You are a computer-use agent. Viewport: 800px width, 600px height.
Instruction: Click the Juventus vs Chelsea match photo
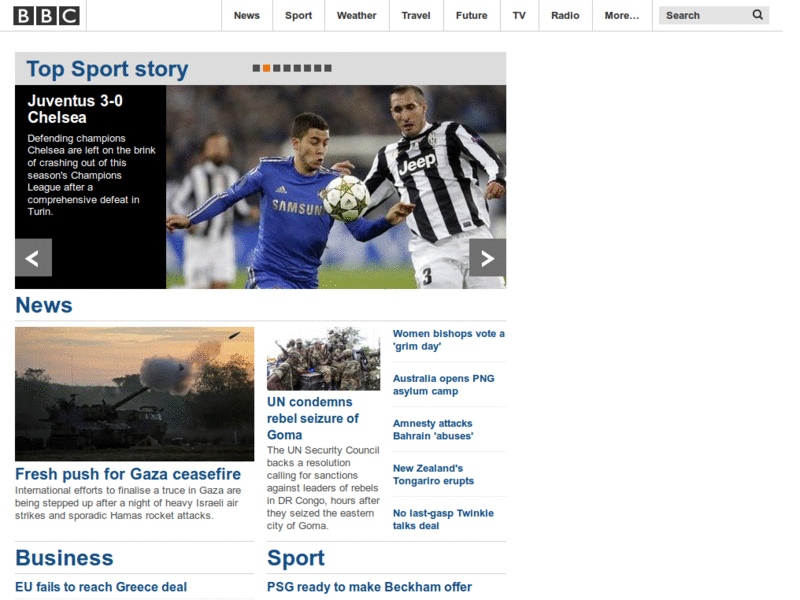coord(336,187)
